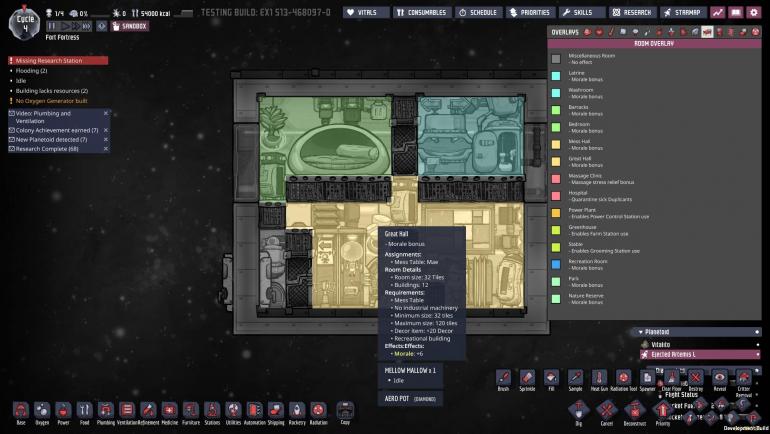The width and height of the screenshot is (770, 434).
Task: Open the Priorities menu
Action: [530, 12]
